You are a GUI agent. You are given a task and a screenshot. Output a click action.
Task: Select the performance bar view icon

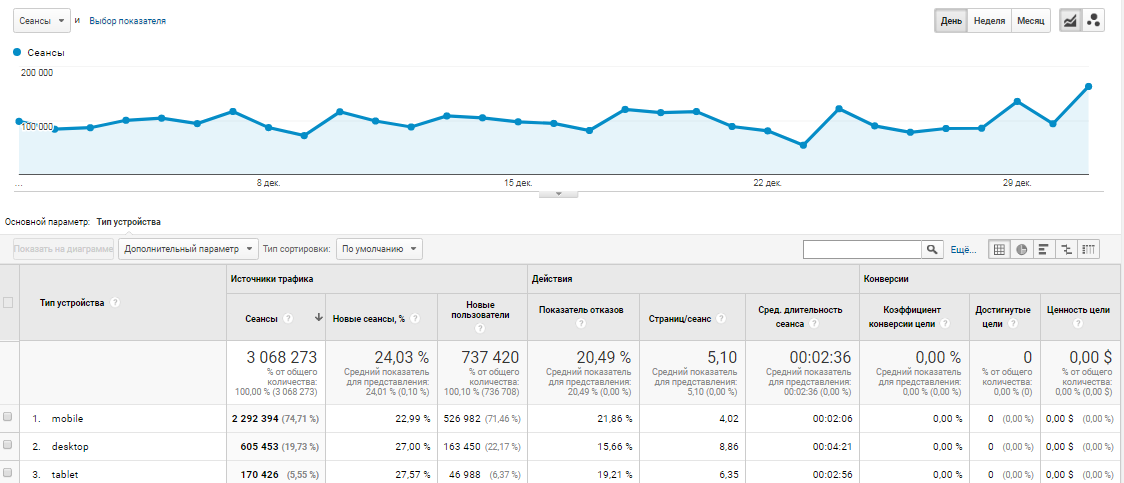coord(1044,249)
